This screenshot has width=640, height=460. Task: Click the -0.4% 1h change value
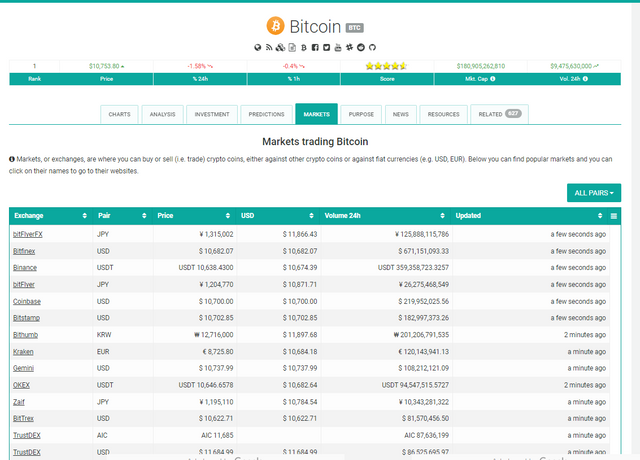[291, 66]
